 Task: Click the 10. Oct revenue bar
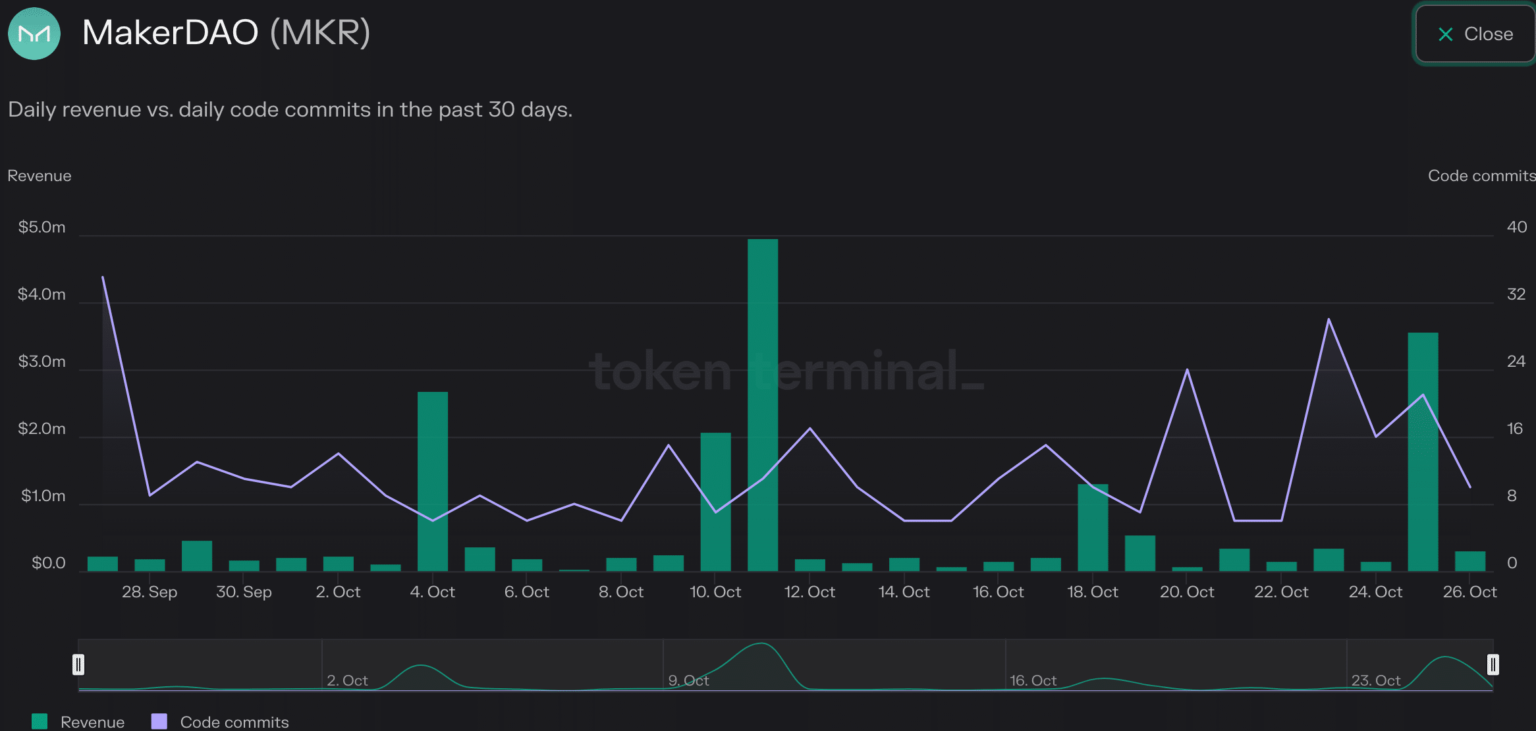(x=715, y=501)
